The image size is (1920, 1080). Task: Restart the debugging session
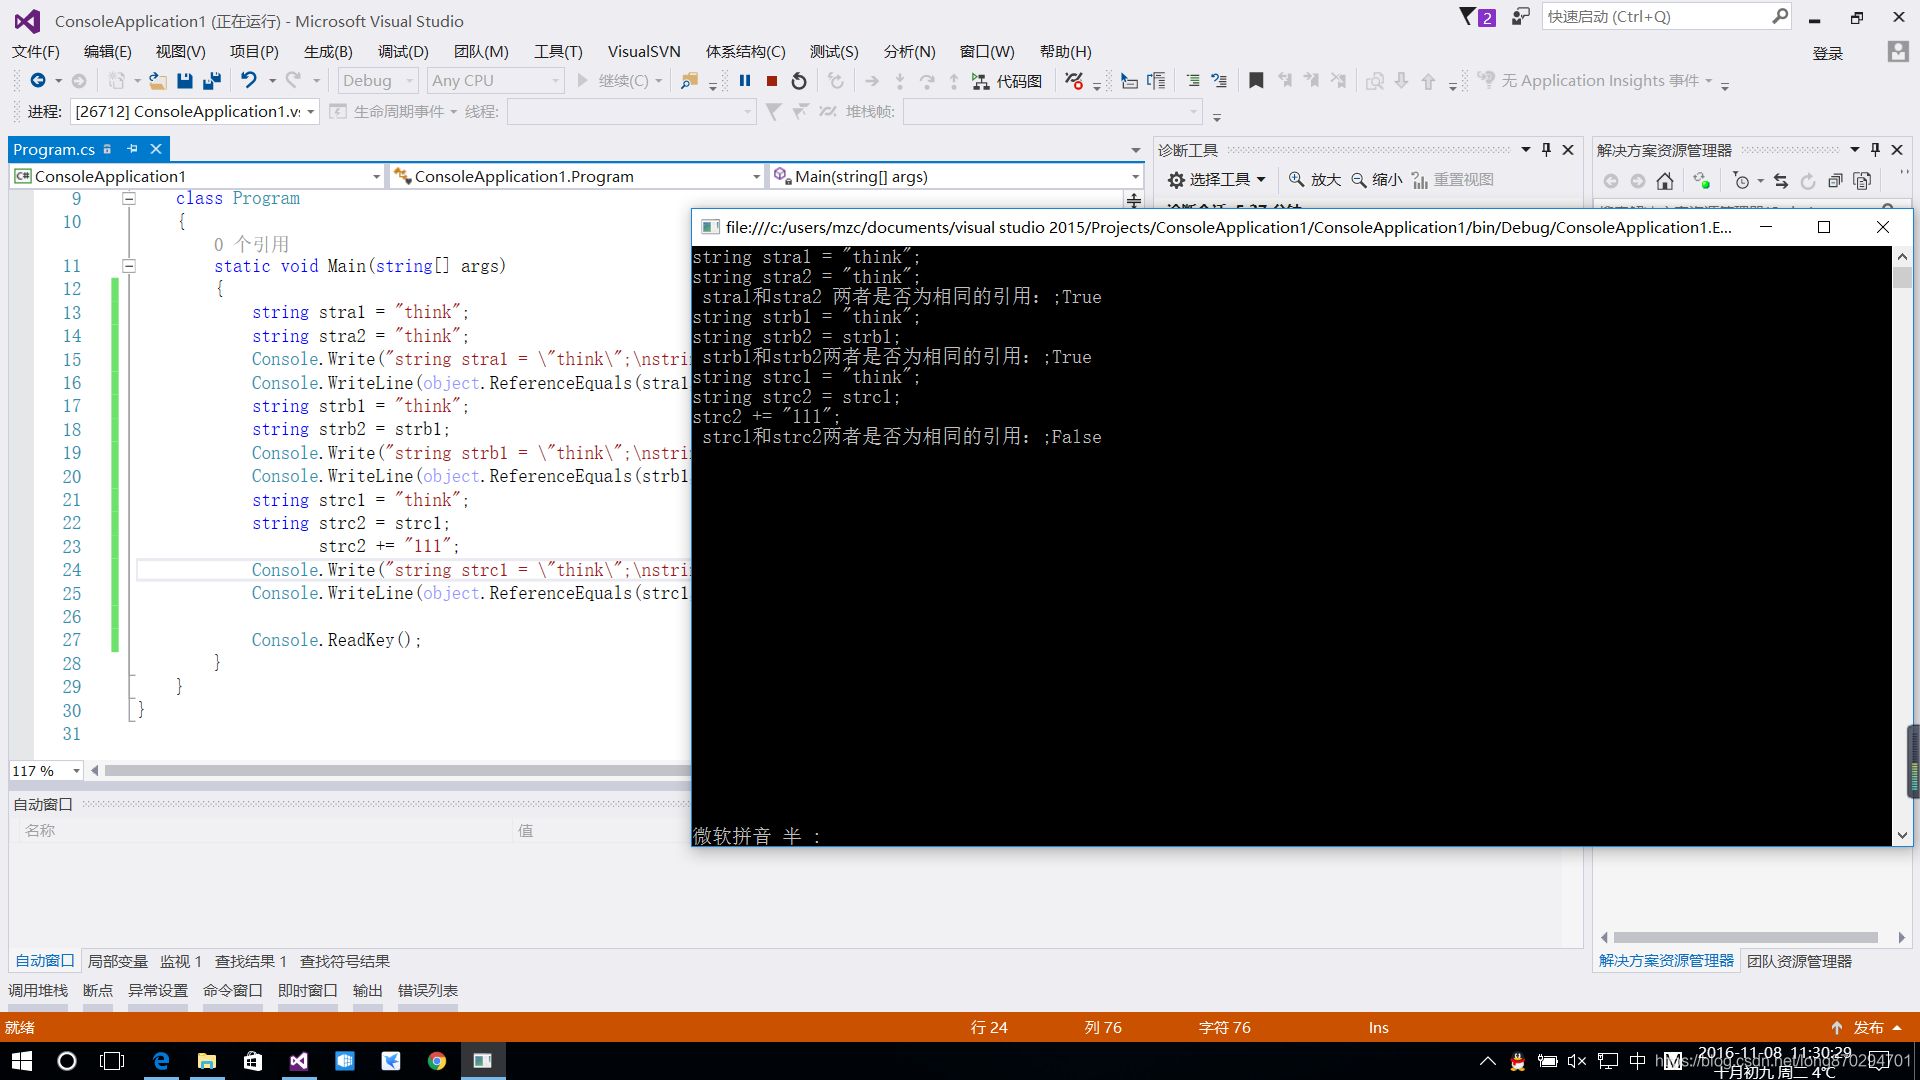[x=799, y=81]
